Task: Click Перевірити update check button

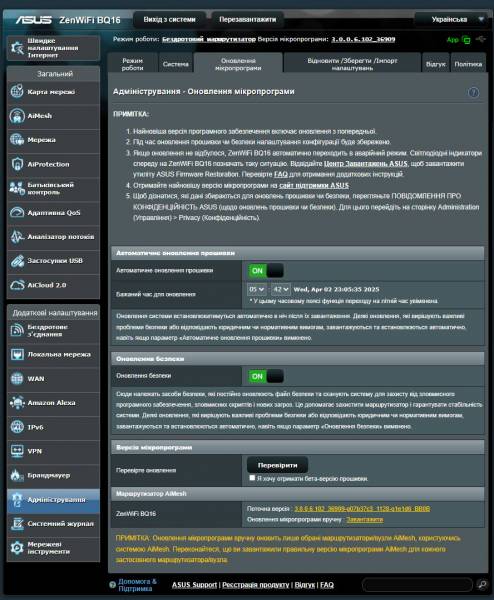Action: 277,465
